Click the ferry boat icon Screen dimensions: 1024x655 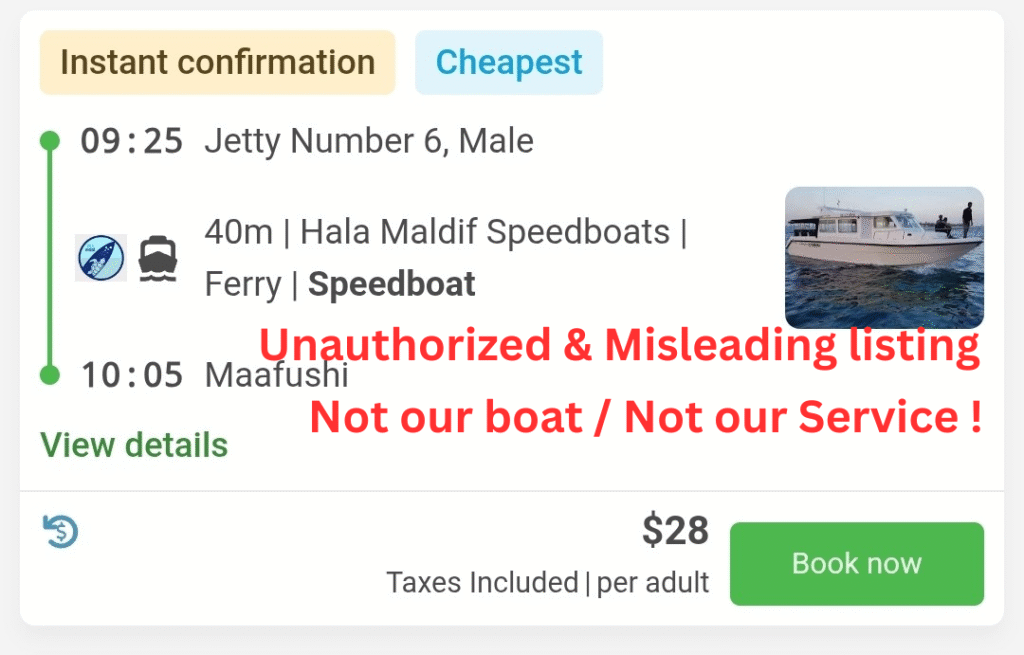(157, 259)
